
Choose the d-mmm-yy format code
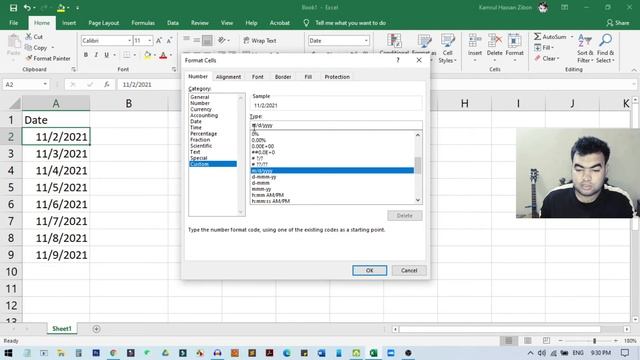coord(264,177)
